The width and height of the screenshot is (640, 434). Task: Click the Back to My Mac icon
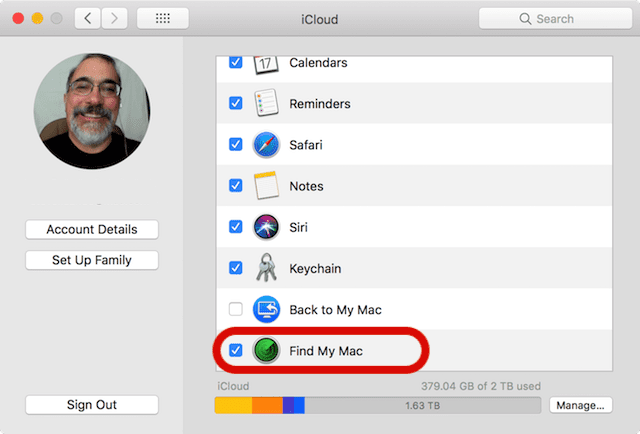pyautogui.click(x=266, y=309)
